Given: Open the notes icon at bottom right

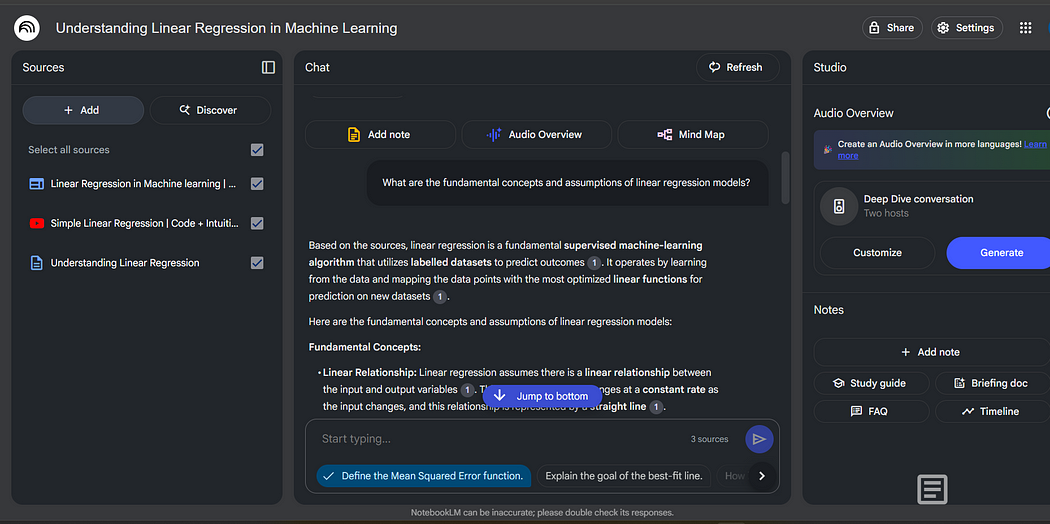Looking at the screenshot, I should pos(932,489).
